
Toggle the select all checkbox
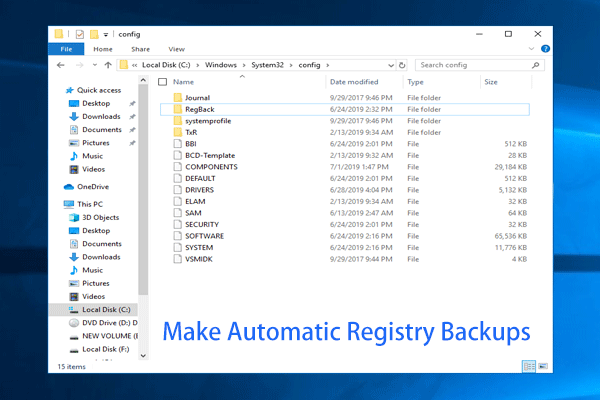point(163,82)
